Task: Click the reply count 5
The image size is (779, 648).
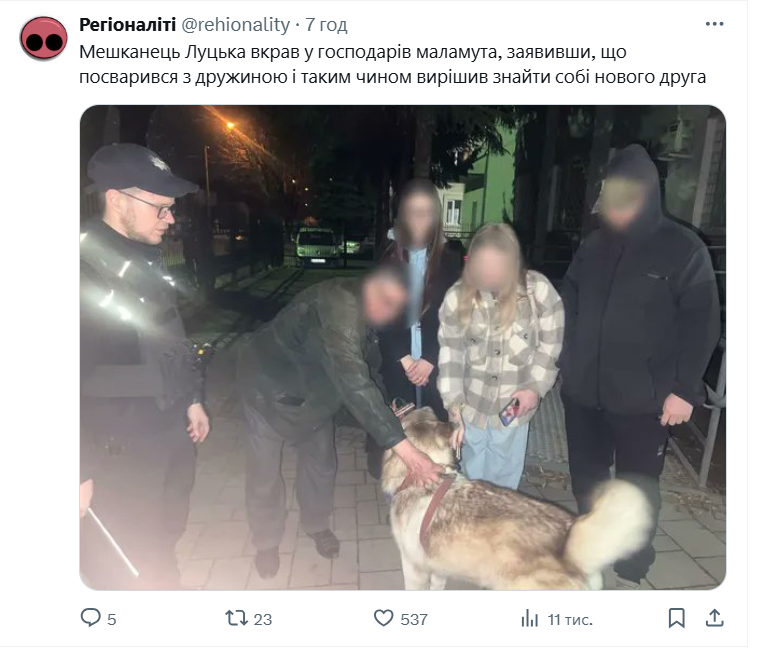Action: [111, 619]
